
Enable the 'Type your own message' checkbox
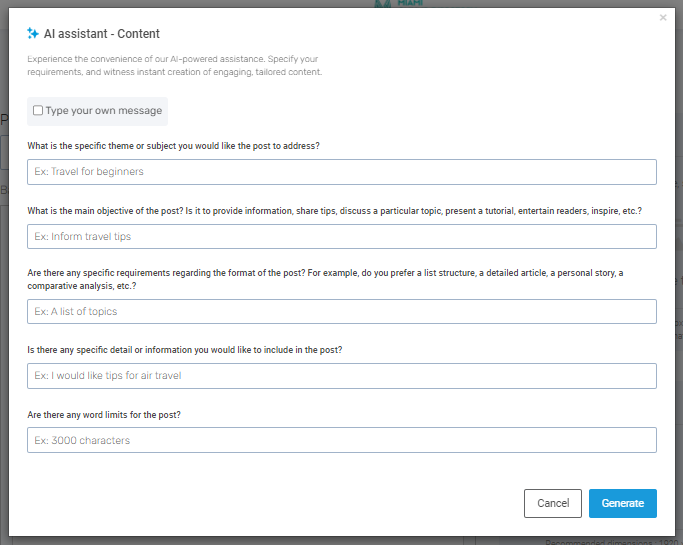click(x=38, y=111)
